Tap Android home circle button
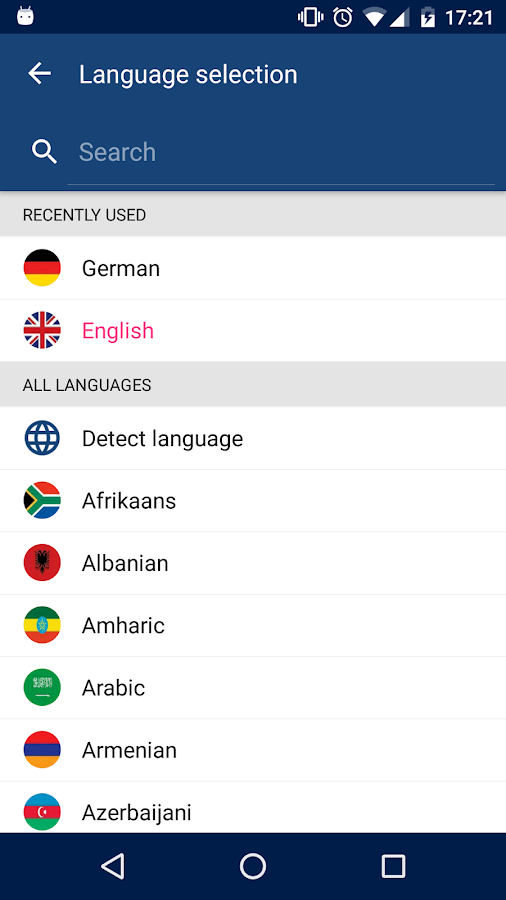The height and width of the screenshot is (900, 506). tap(253, 866)
